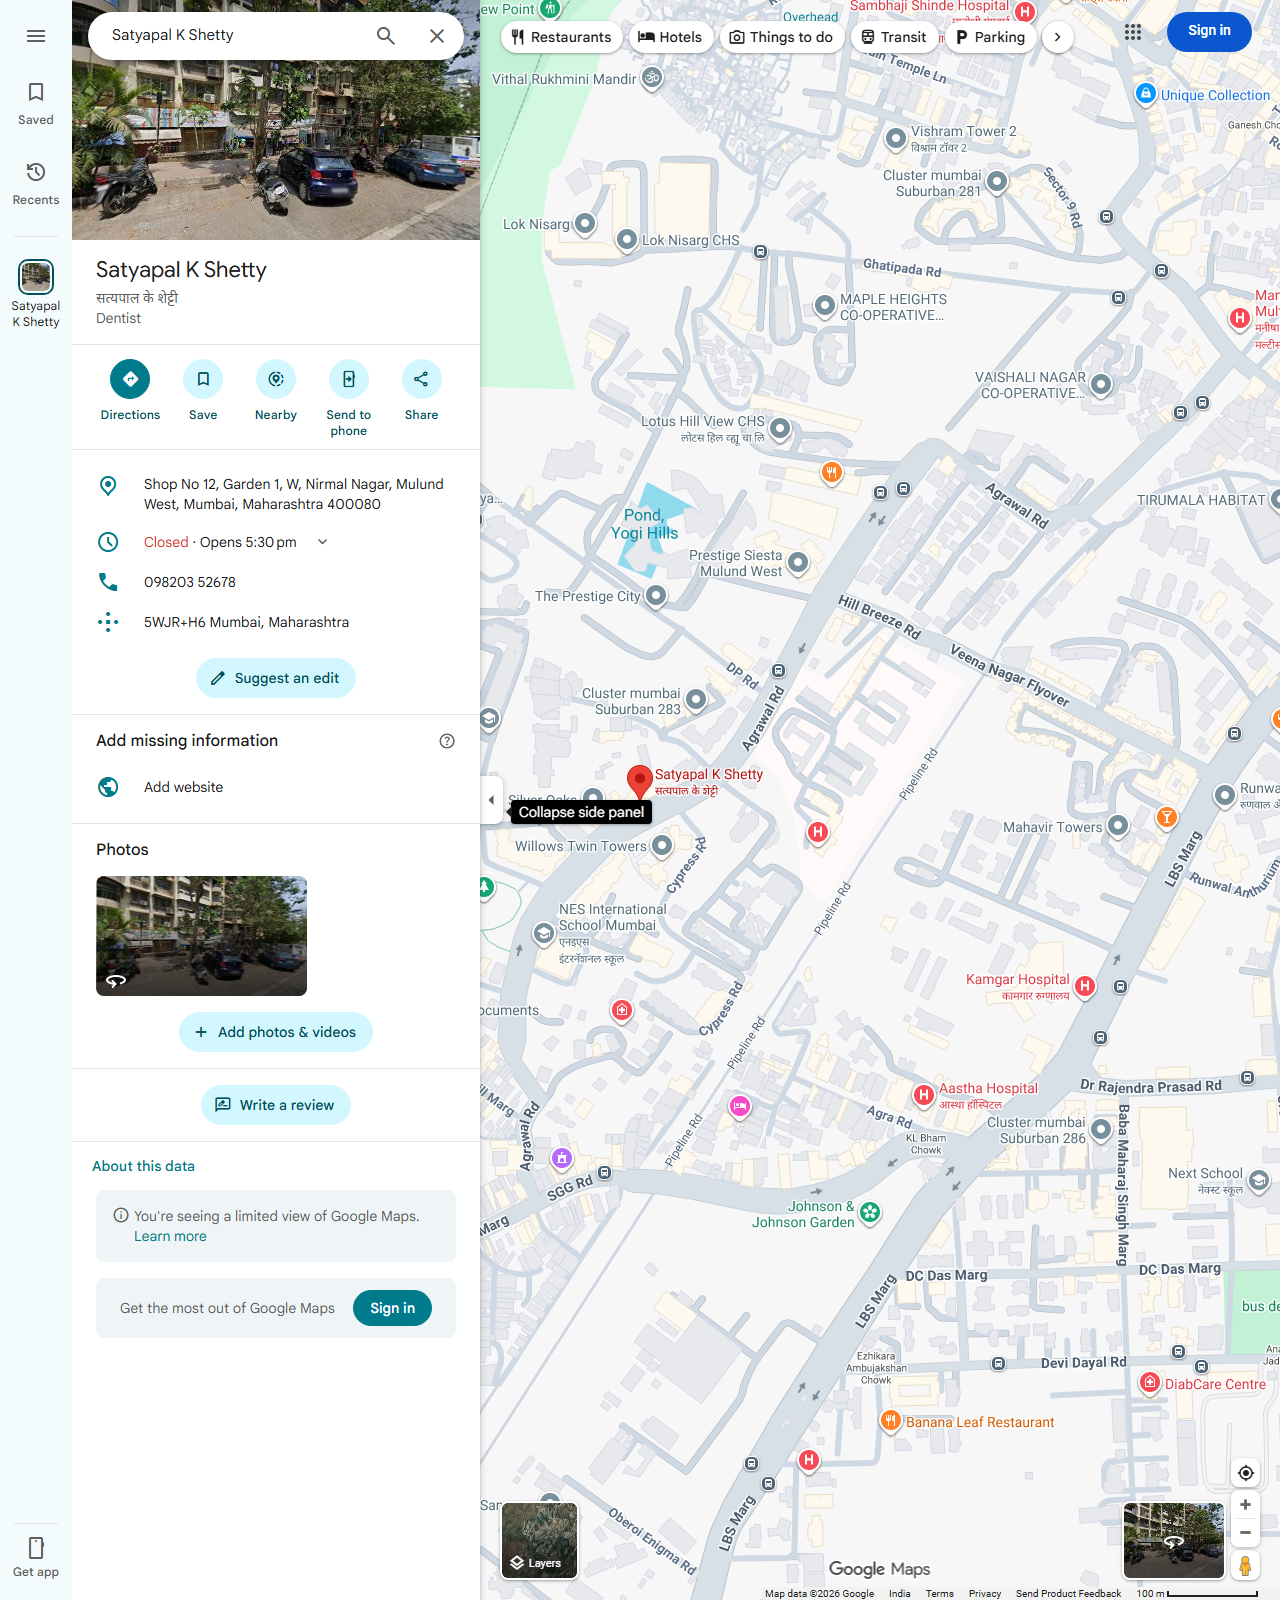Open Saved places
This screenshot has width=1280, height=1600.
click(x=36, y=104)
